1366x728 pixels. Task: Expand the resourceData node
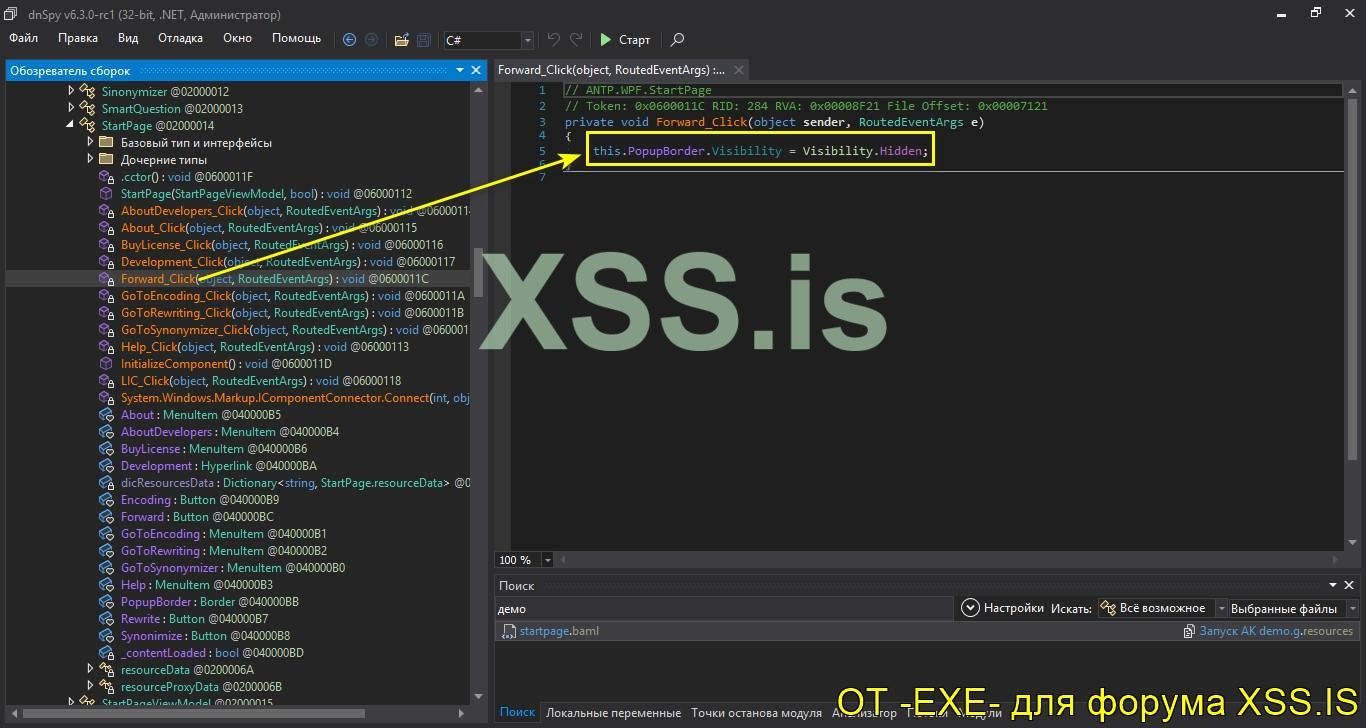point(90,669)
